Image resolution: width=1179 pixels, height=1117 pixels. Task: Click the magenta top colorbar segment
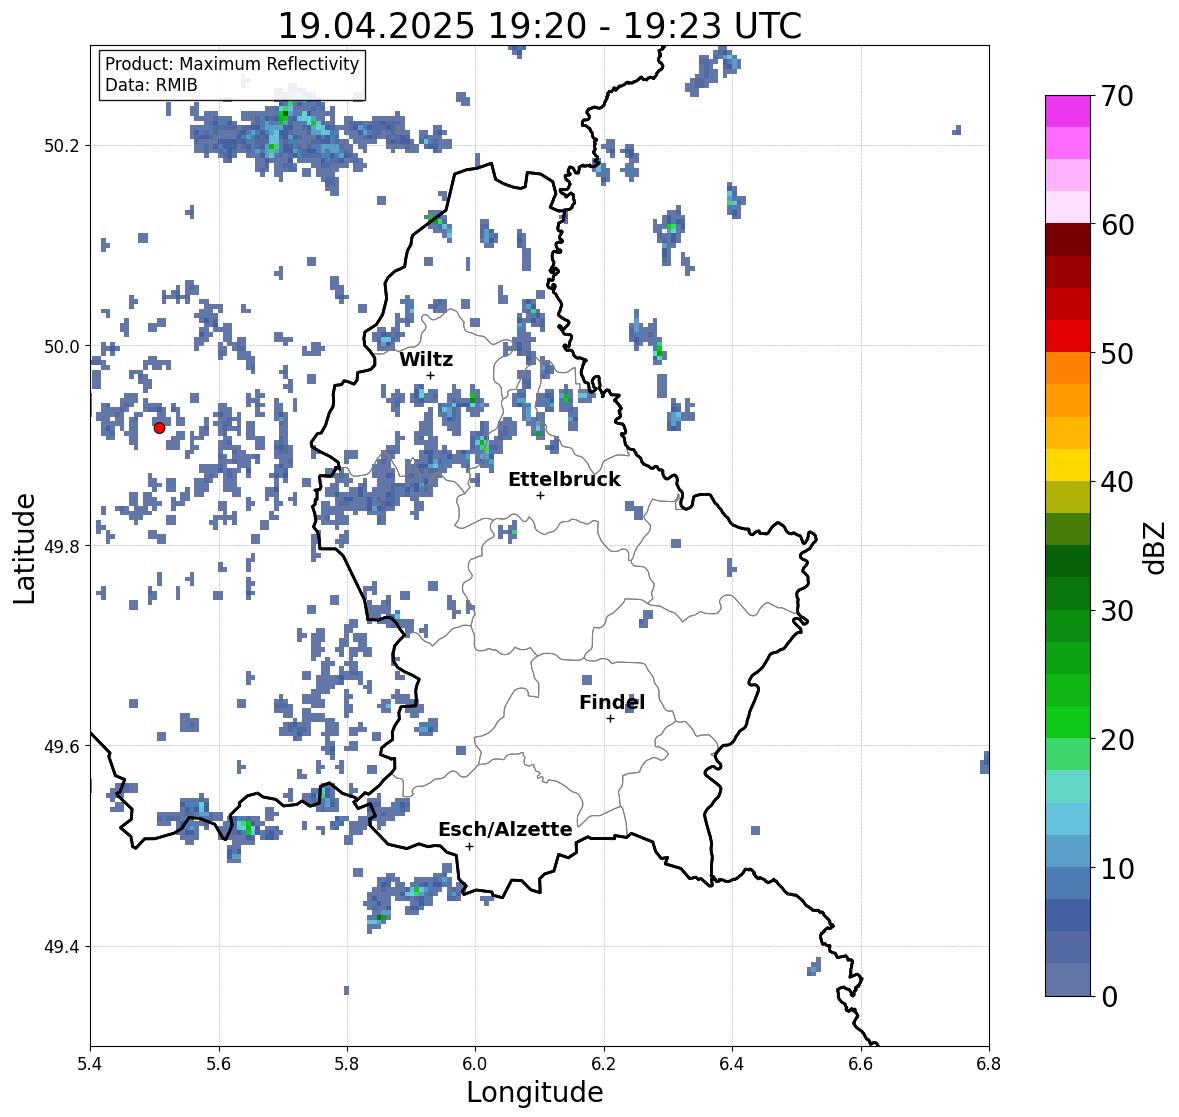(1068, 111)
